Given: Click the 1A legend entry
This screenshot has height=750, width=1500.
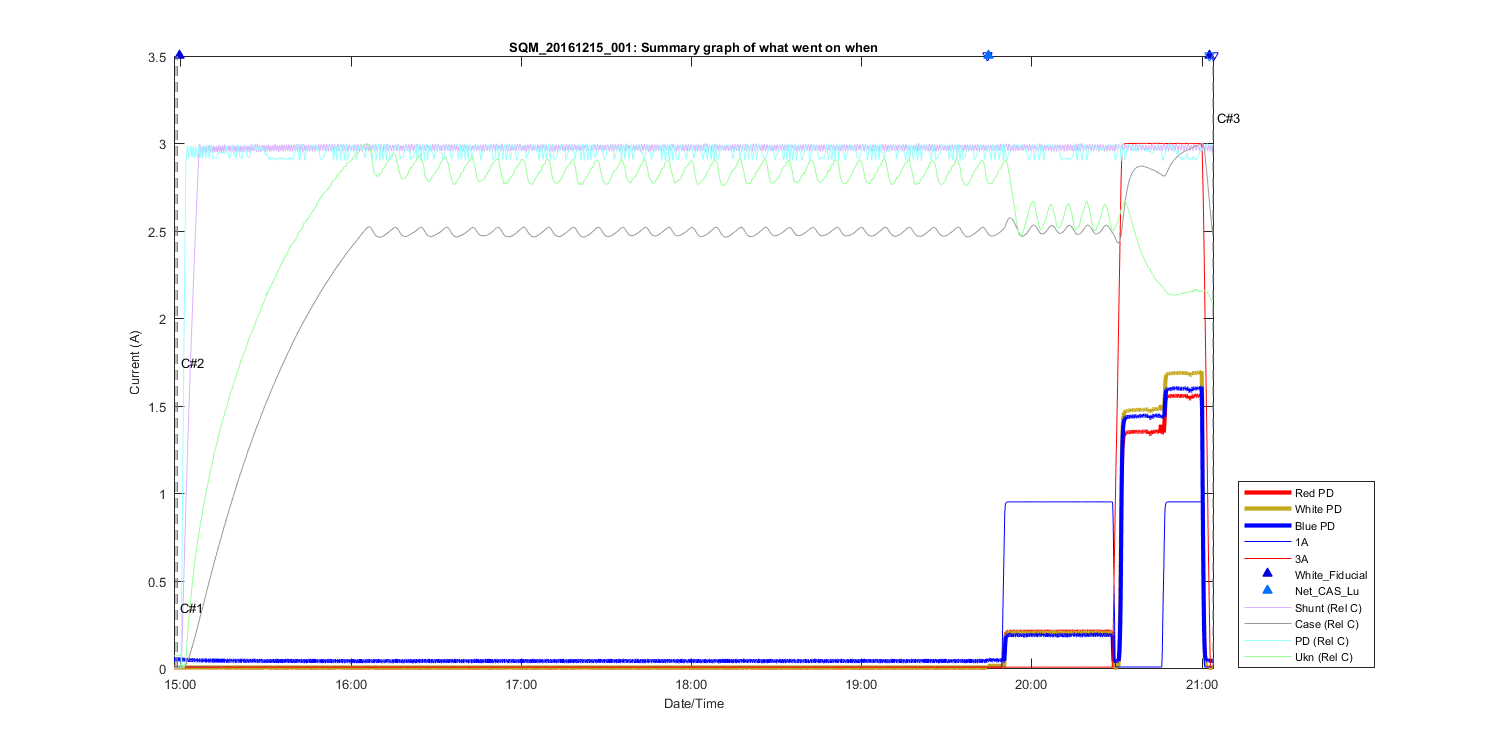Looking at the screenshot, I should (1301, 541).
